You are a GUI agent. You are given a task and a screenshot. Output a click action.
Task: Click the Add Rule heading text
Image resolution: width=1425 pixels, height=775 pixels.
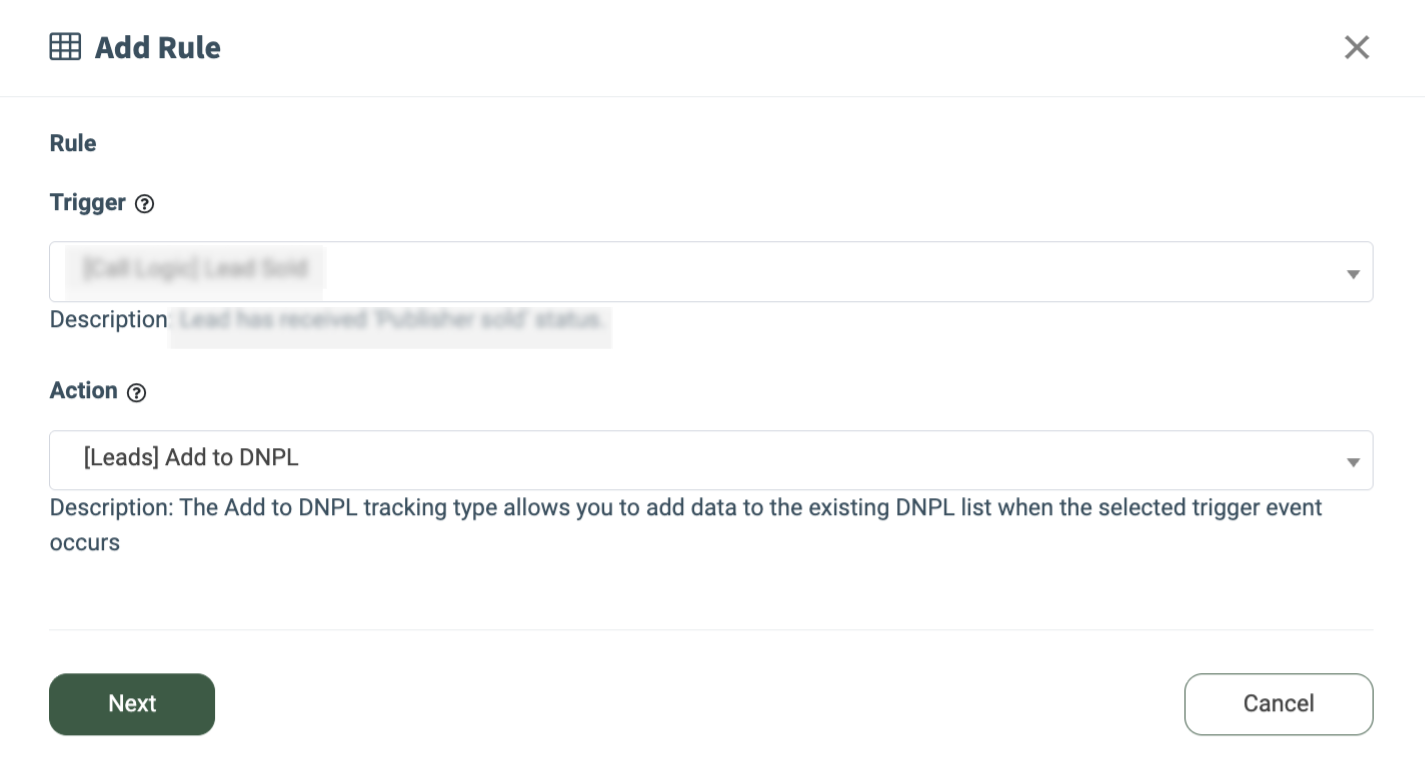coord(157,47)
